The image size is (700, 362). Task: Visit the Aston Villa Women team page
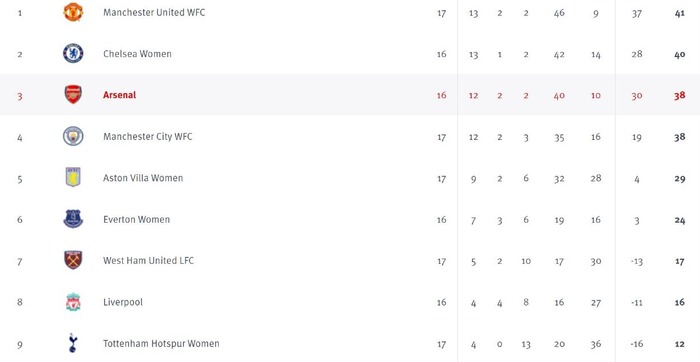[x=143, y=178]
